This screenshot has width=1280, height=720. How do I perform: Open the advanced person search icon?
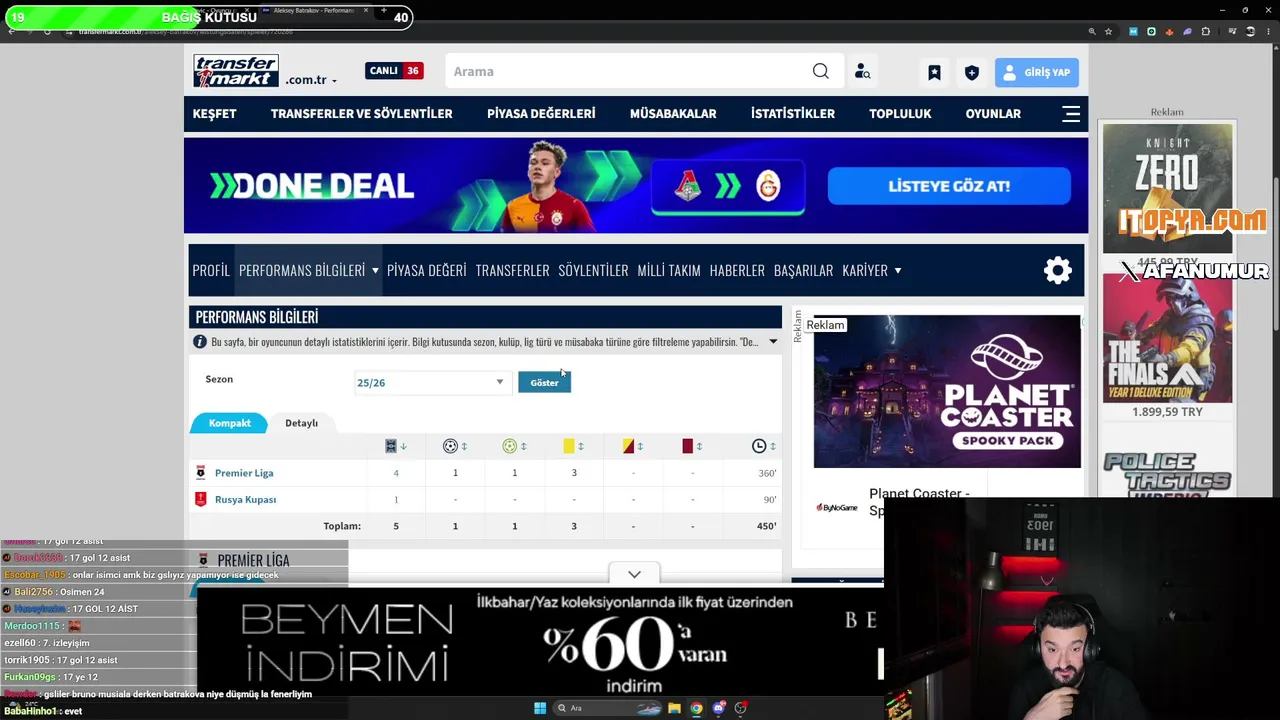(862, 72)
